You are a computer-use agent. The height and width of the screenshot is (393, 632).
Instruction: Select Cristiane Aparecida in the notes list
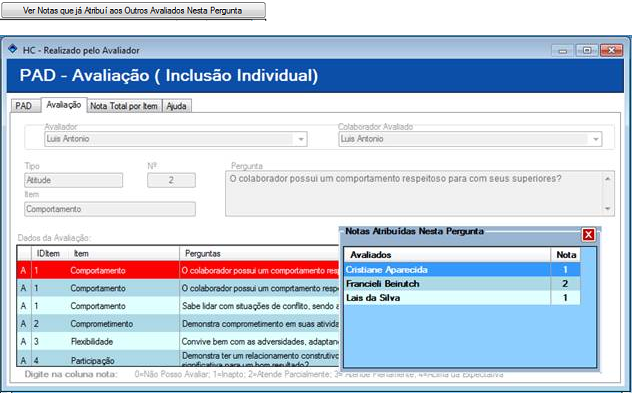(462, 270)
